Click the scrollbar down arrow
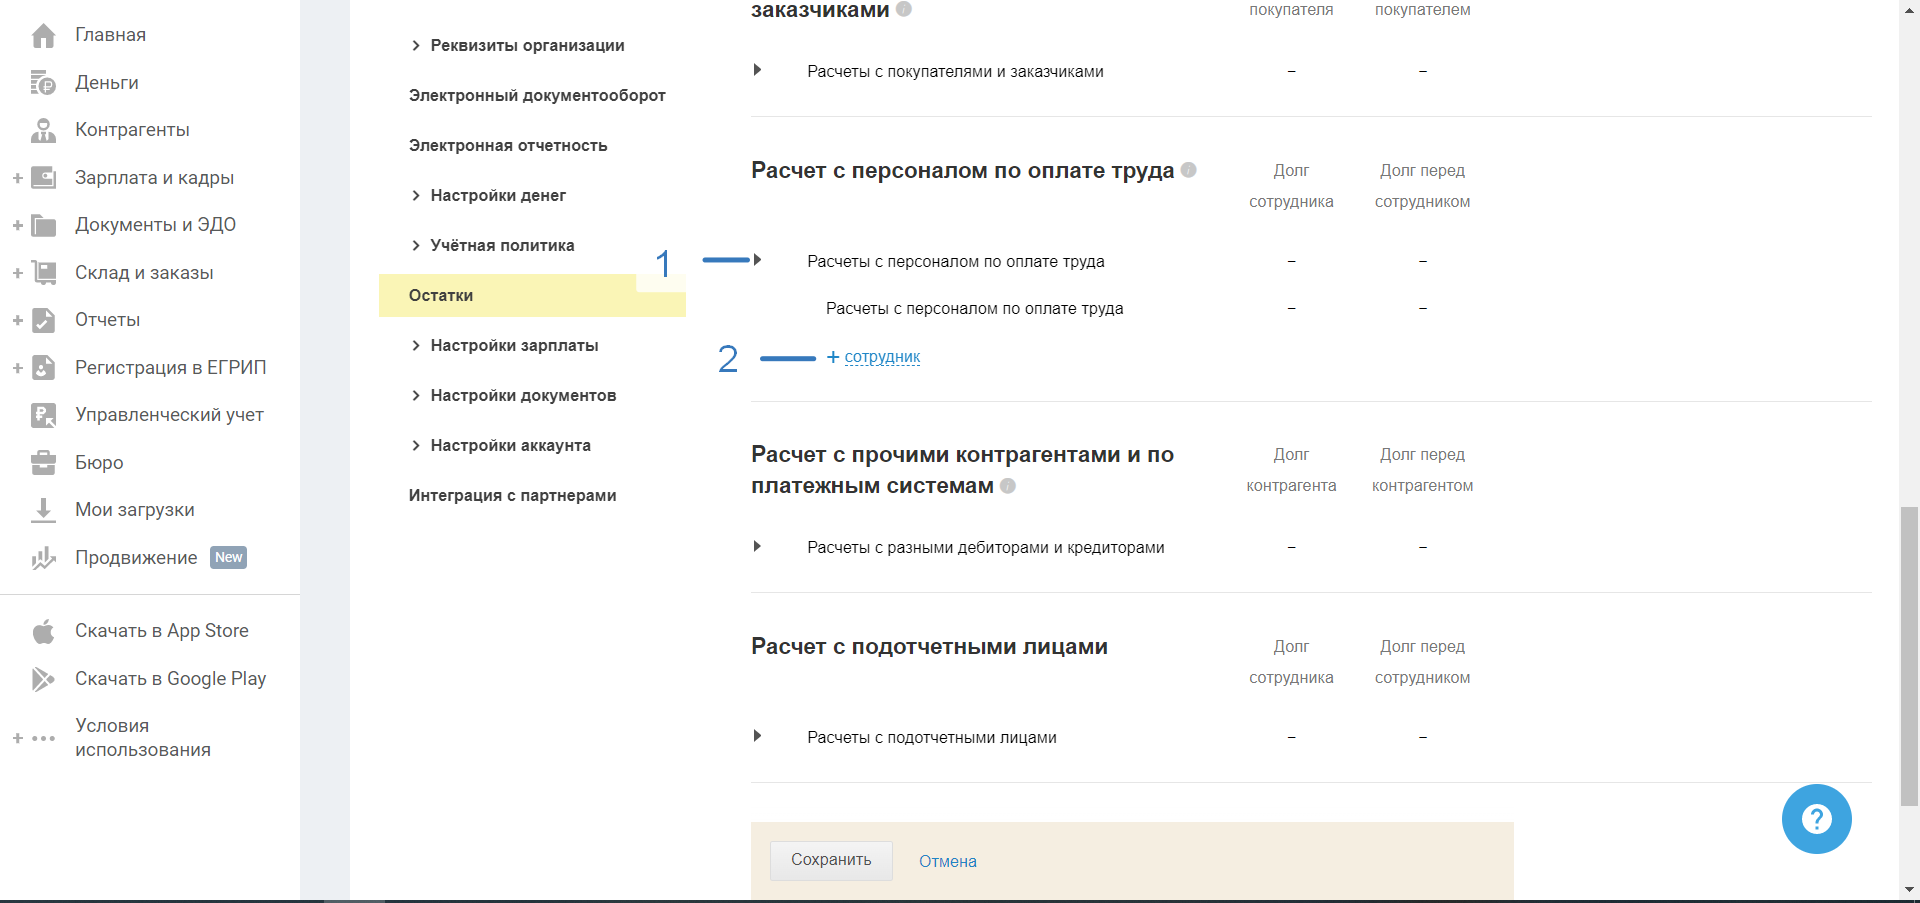Viewport: 1920px width, 903px height. coord(1909,889)
